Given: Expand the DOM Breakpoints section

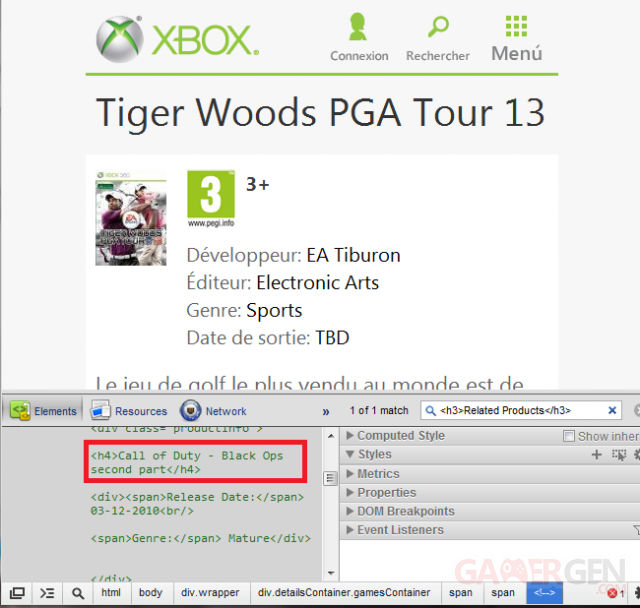Looking at the screenshot, I should [350, 511].
